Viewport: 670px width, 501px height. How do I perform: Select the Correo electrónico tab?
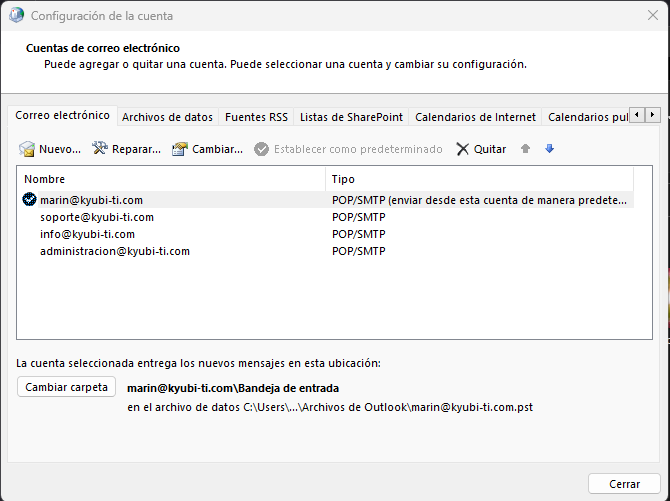click(x=62, y=115)
